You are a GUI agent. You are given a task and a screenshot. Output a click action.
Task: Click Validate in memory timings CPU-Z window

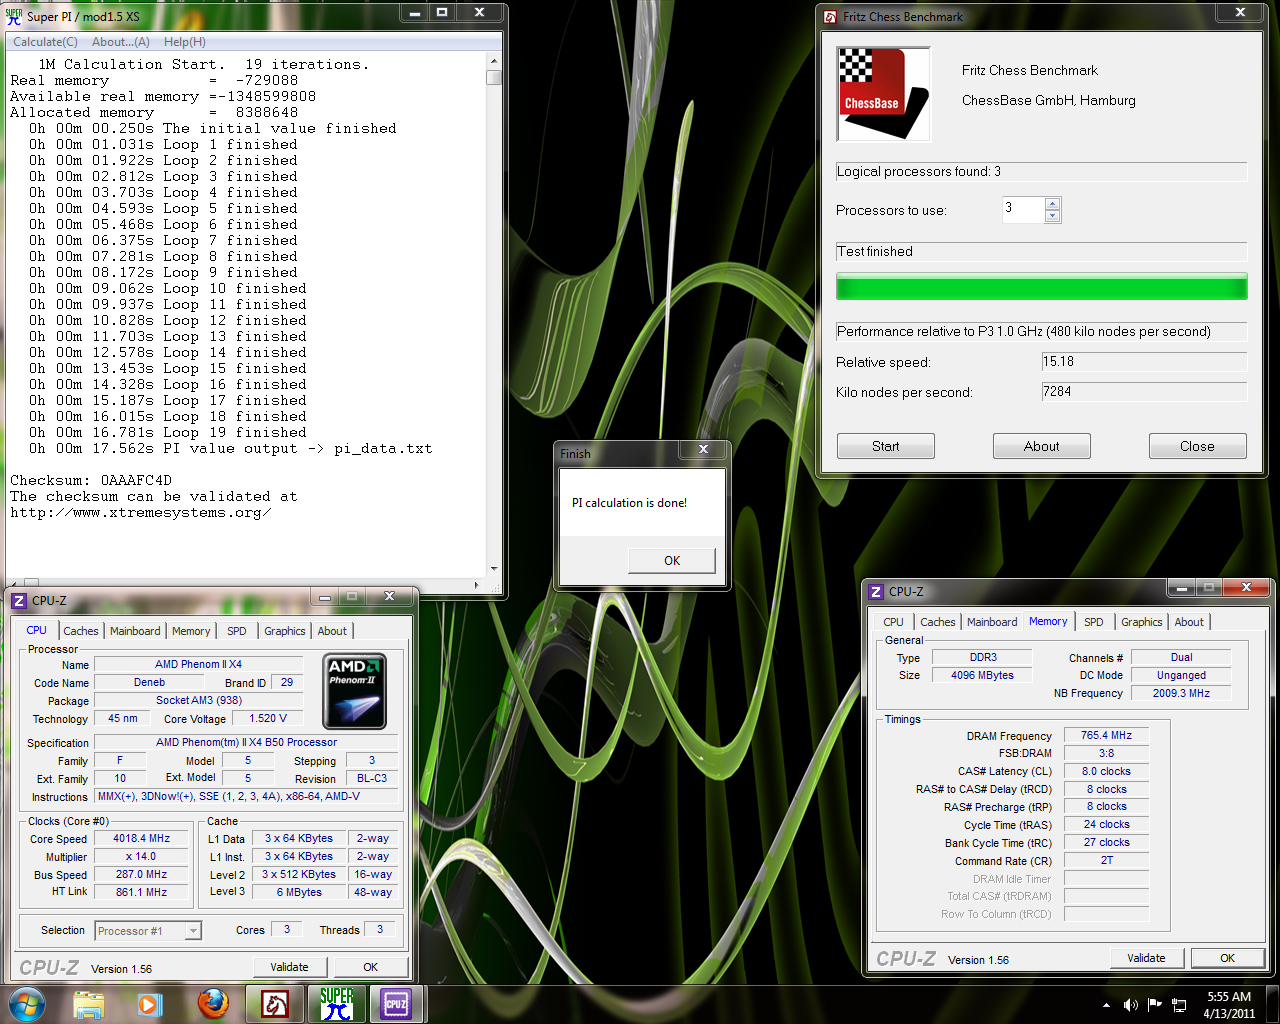point(1146,958)
